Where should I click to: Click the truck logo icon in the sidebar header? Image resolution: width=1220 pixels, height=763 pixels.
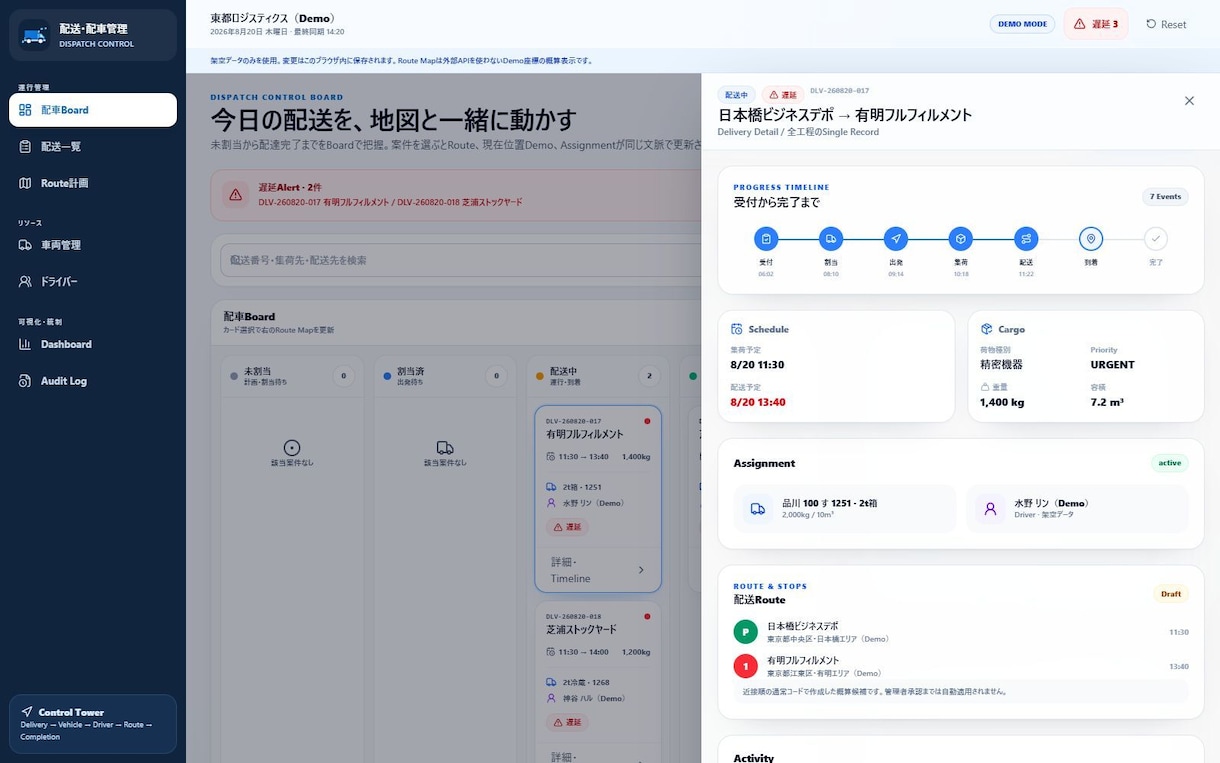(34, 36)
